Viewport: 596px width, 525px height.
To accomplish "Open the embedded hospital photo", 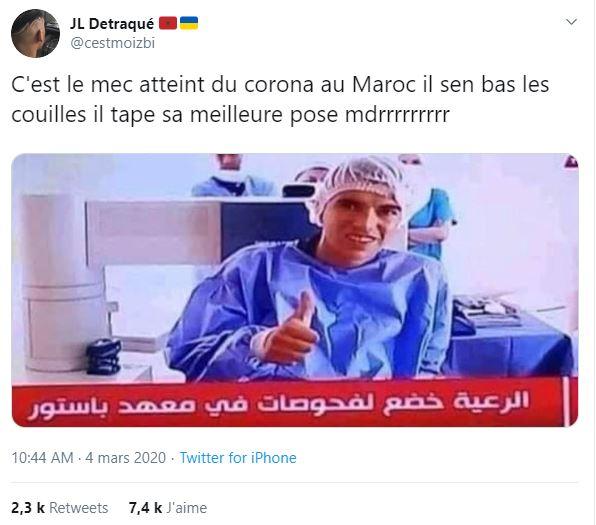I will (295, 290).
